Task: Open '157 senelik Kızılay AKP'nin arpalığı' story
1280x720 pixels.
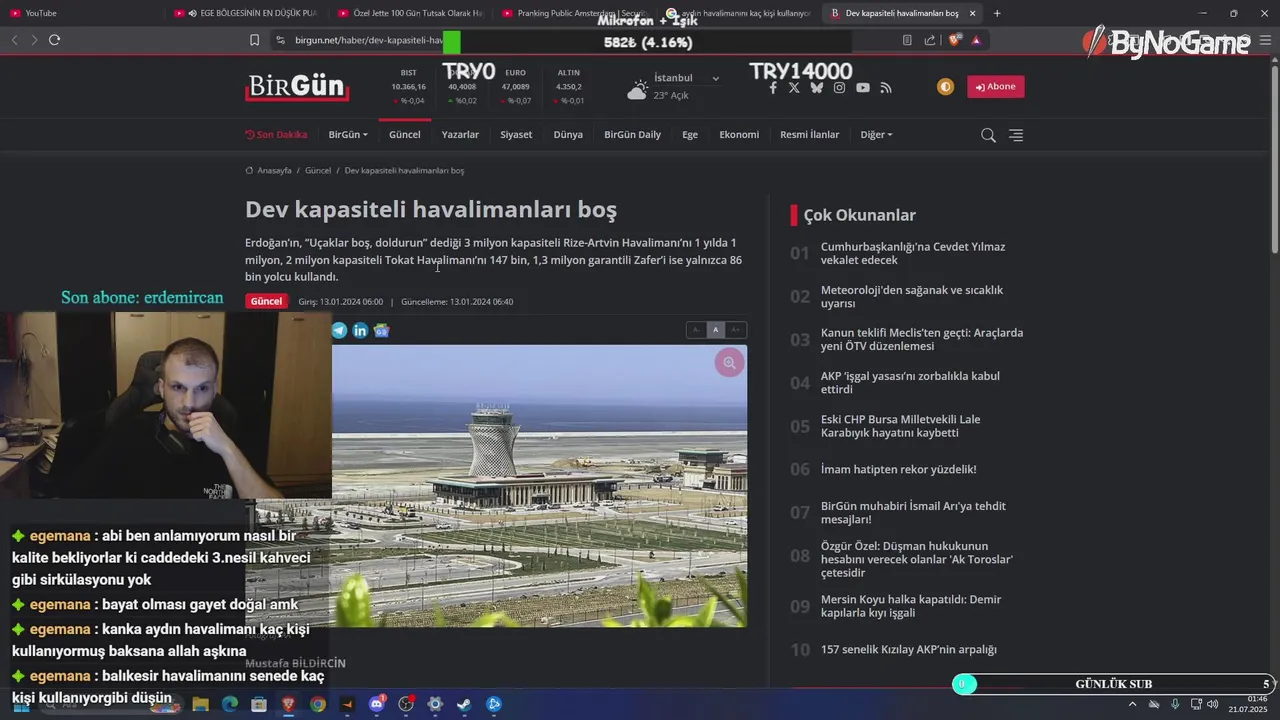Action: pyautogui.click(x=908, y=649)
